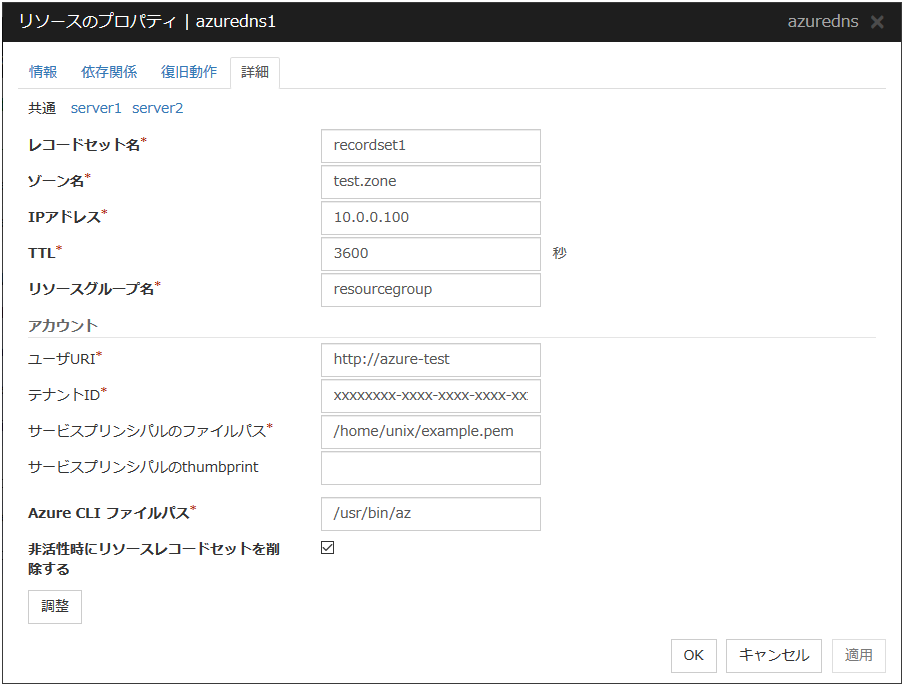Open the server2 settings link
The image size is (904, 686).
pyautogui.click(x=158, y=108)
